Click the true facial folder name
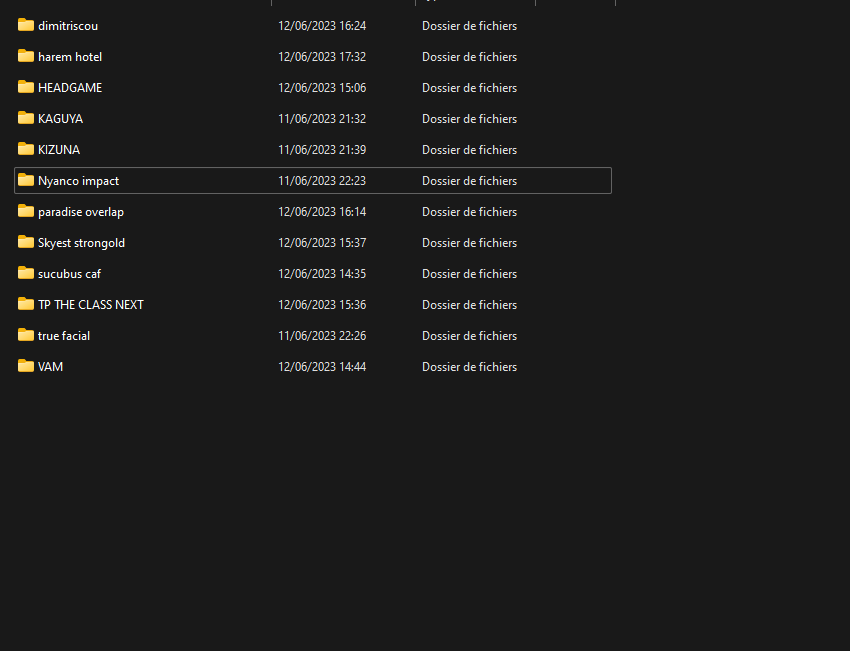 point(64,336)
